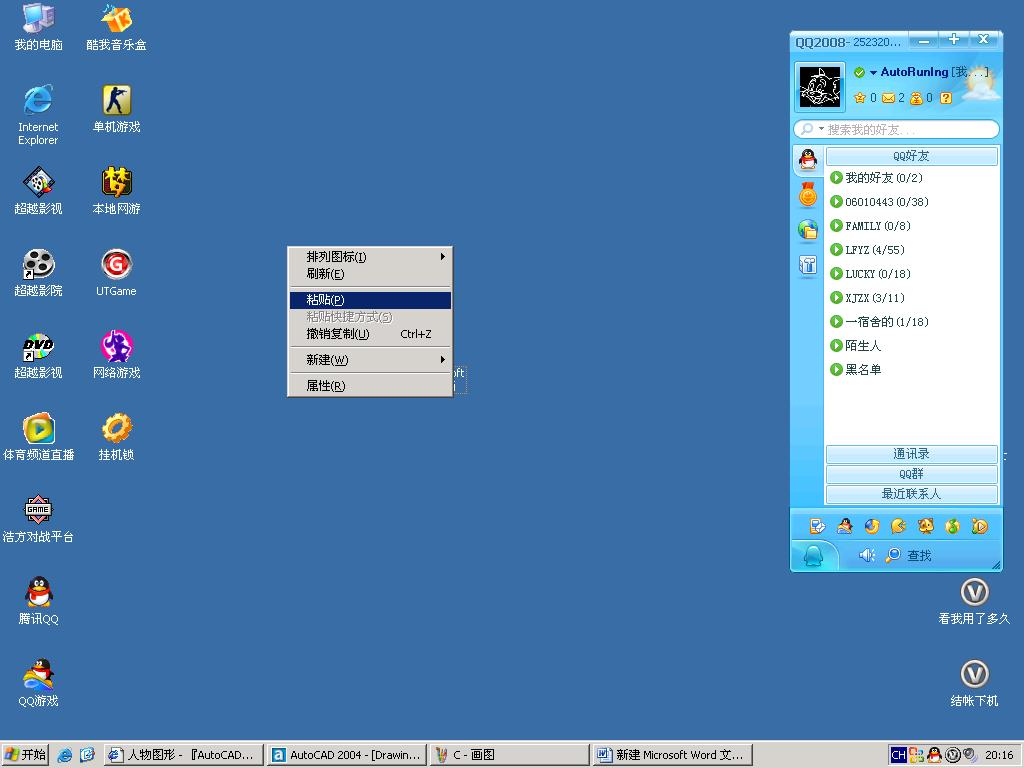
Task: Expand the 一宿舍的 (1/18) group
Action: pyautogui.click(x=879, y=321)
